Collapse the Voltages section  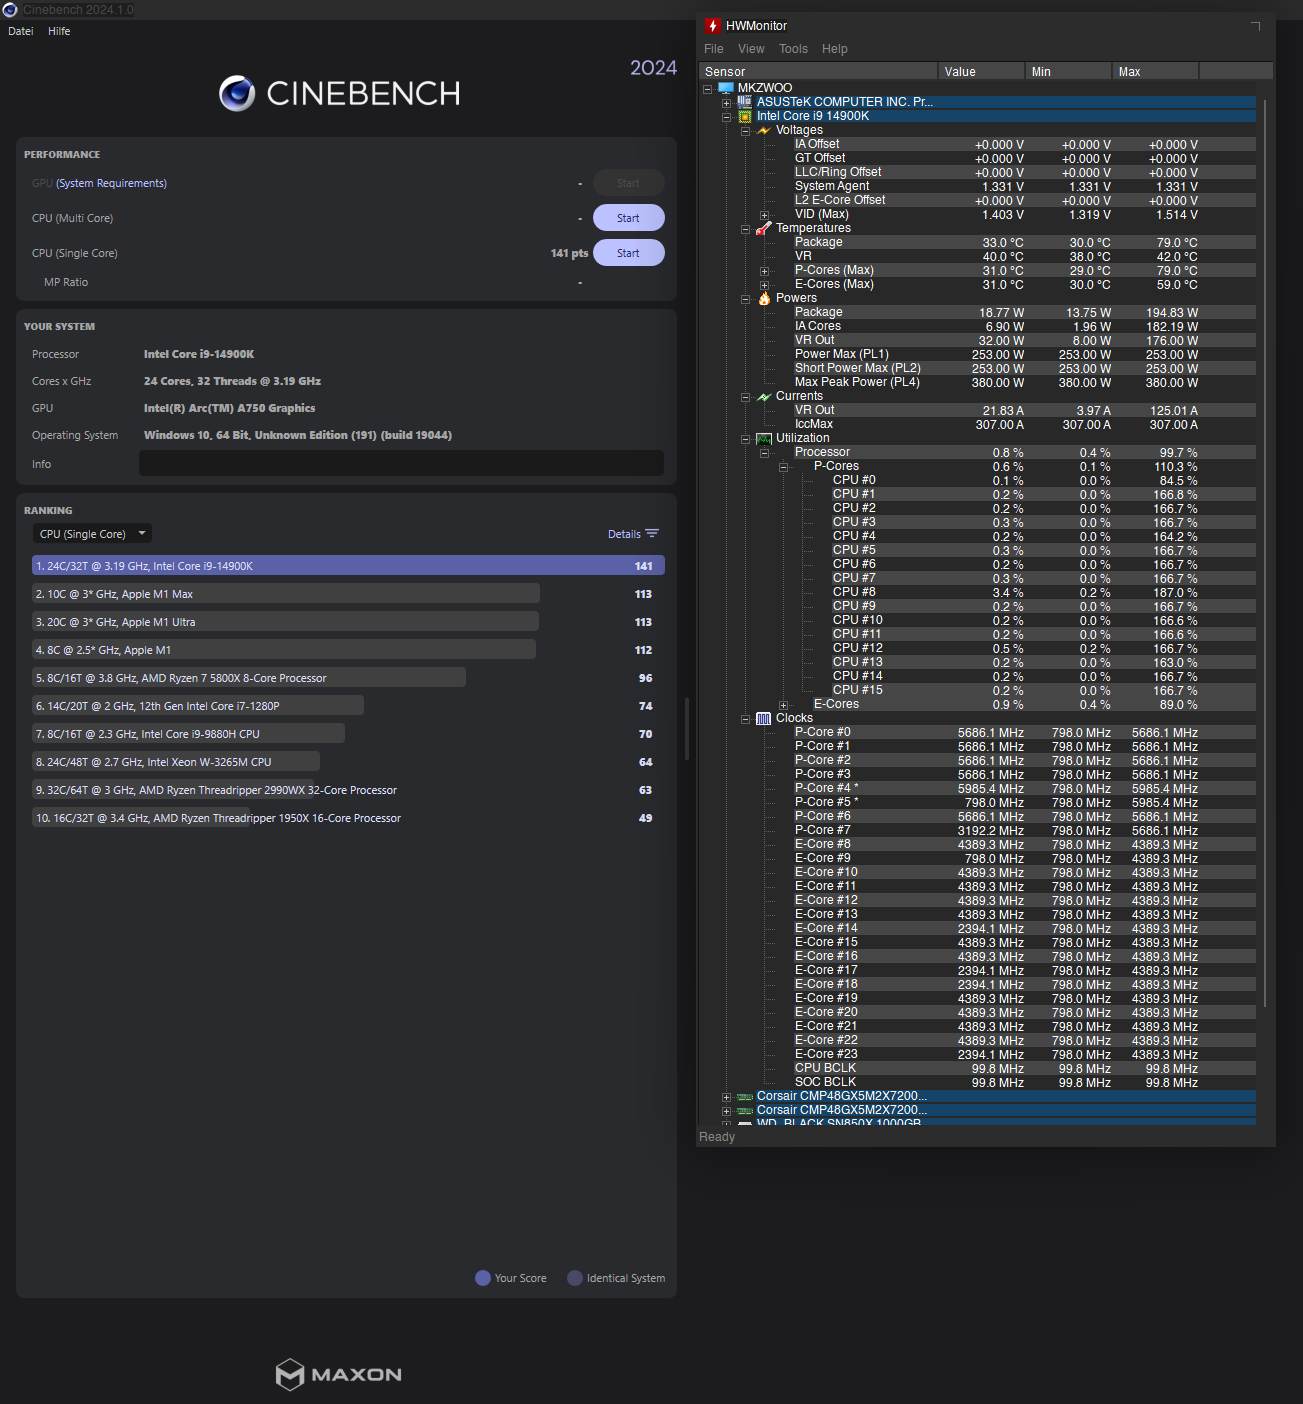coord(745,130)
